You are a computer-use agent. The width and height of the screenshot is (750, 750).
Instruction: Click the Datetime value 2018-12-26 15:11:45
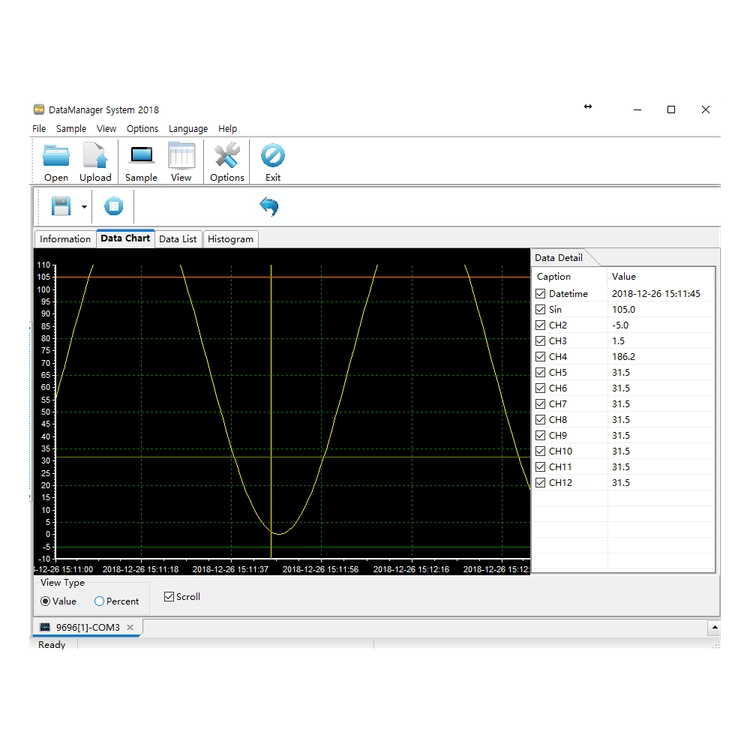656,294
